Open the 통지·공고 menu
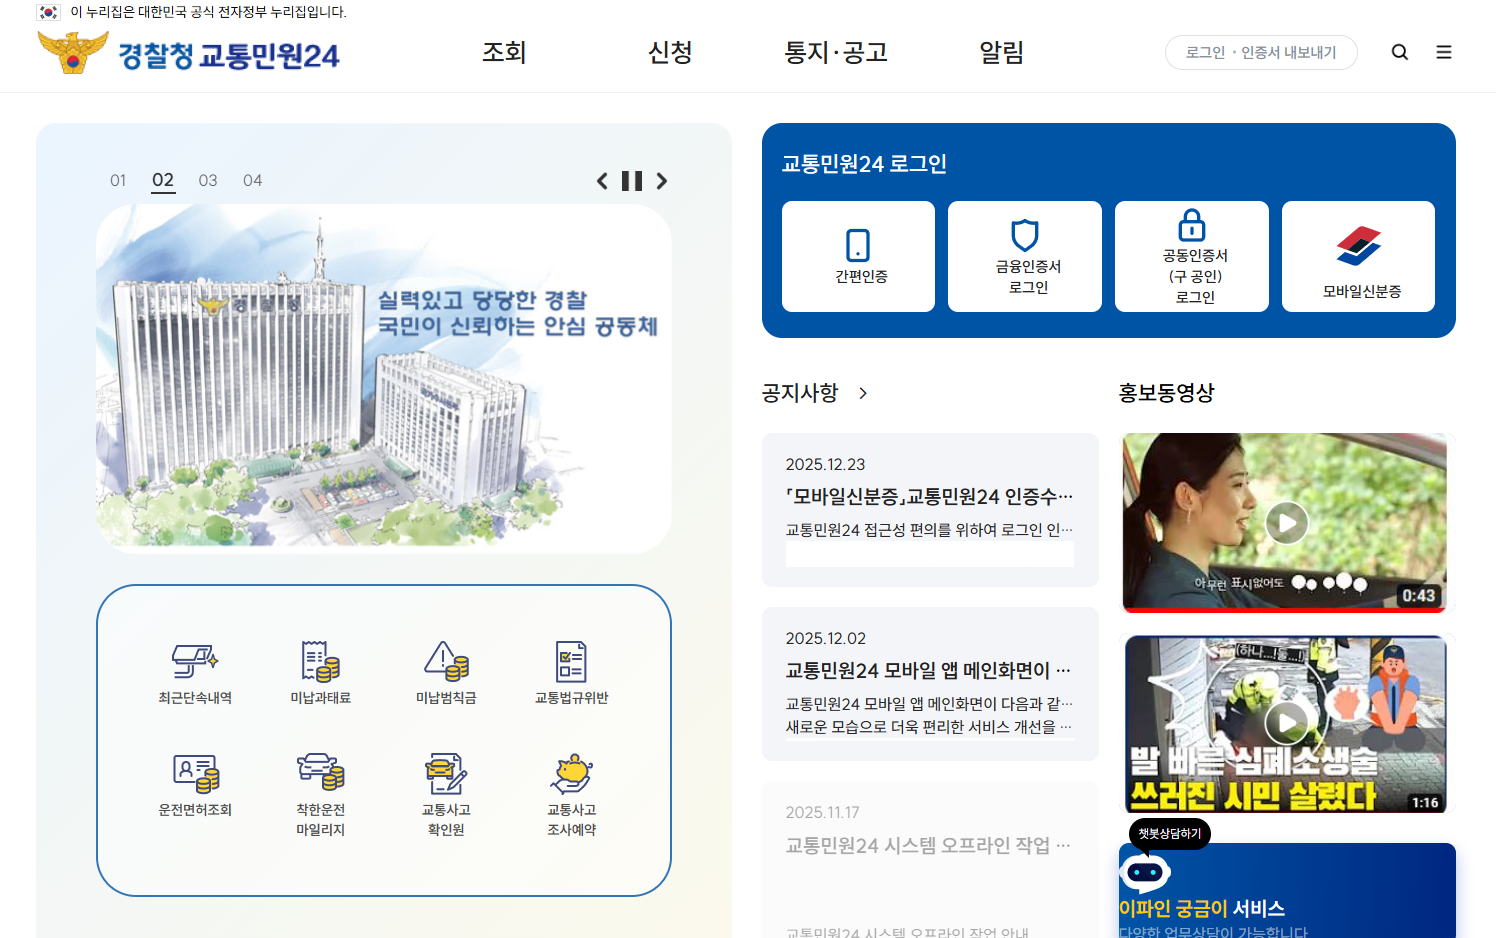1496x938 pixels. (836, 52)
